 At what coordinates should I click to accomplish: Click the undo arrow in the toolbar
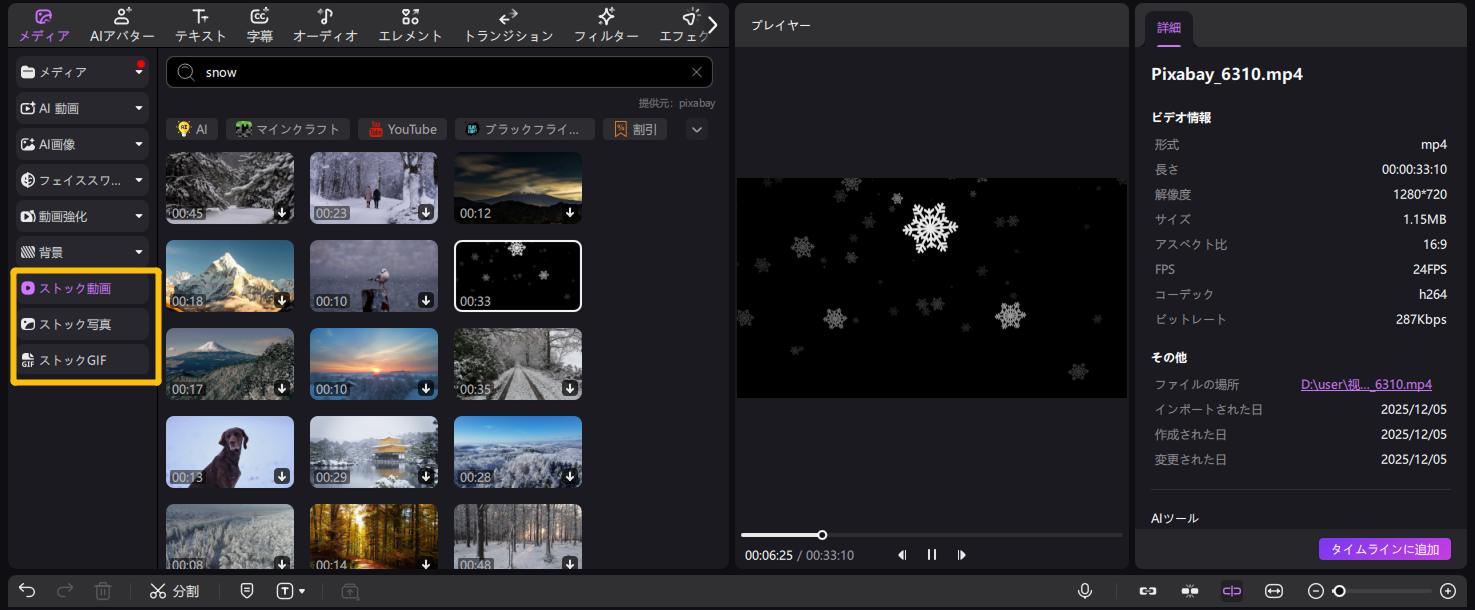point(28,591)
